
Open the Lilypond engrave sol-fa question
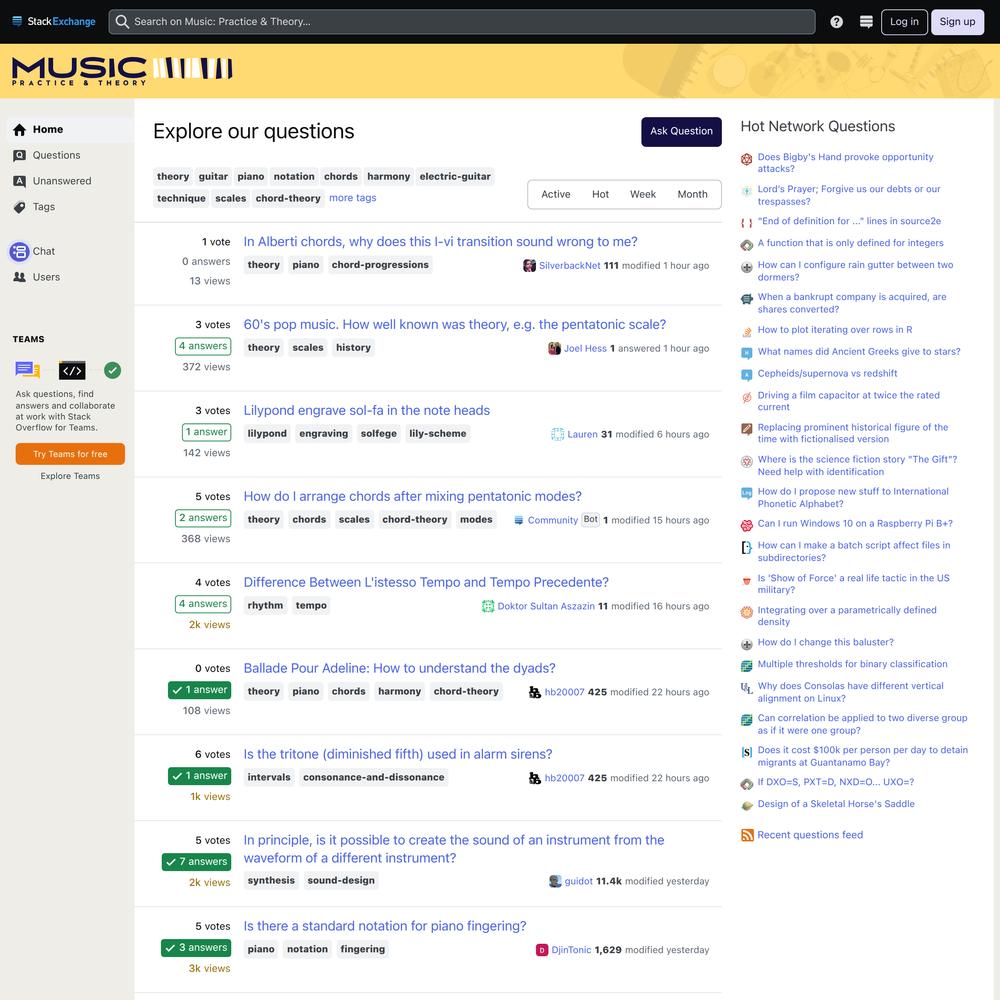point(367,411)
